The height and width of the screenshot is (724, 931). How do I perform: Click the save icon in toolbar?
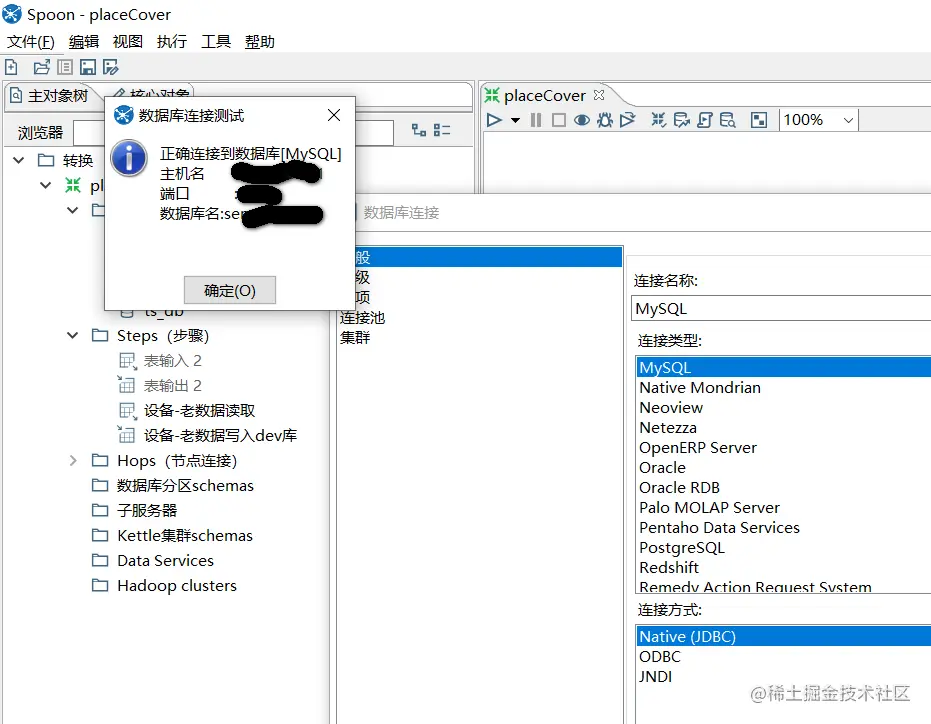(x=88, y=67)
